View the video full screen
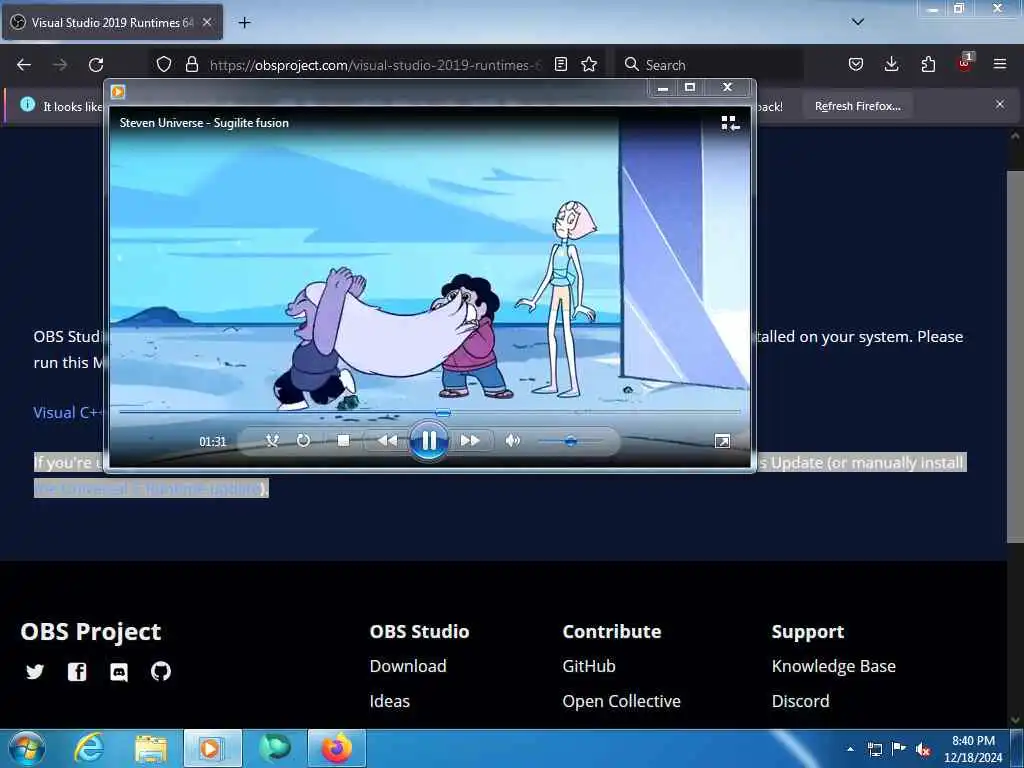Image resolution: width=1024 pixels, height=768 pixels. [x=722, y=441]
